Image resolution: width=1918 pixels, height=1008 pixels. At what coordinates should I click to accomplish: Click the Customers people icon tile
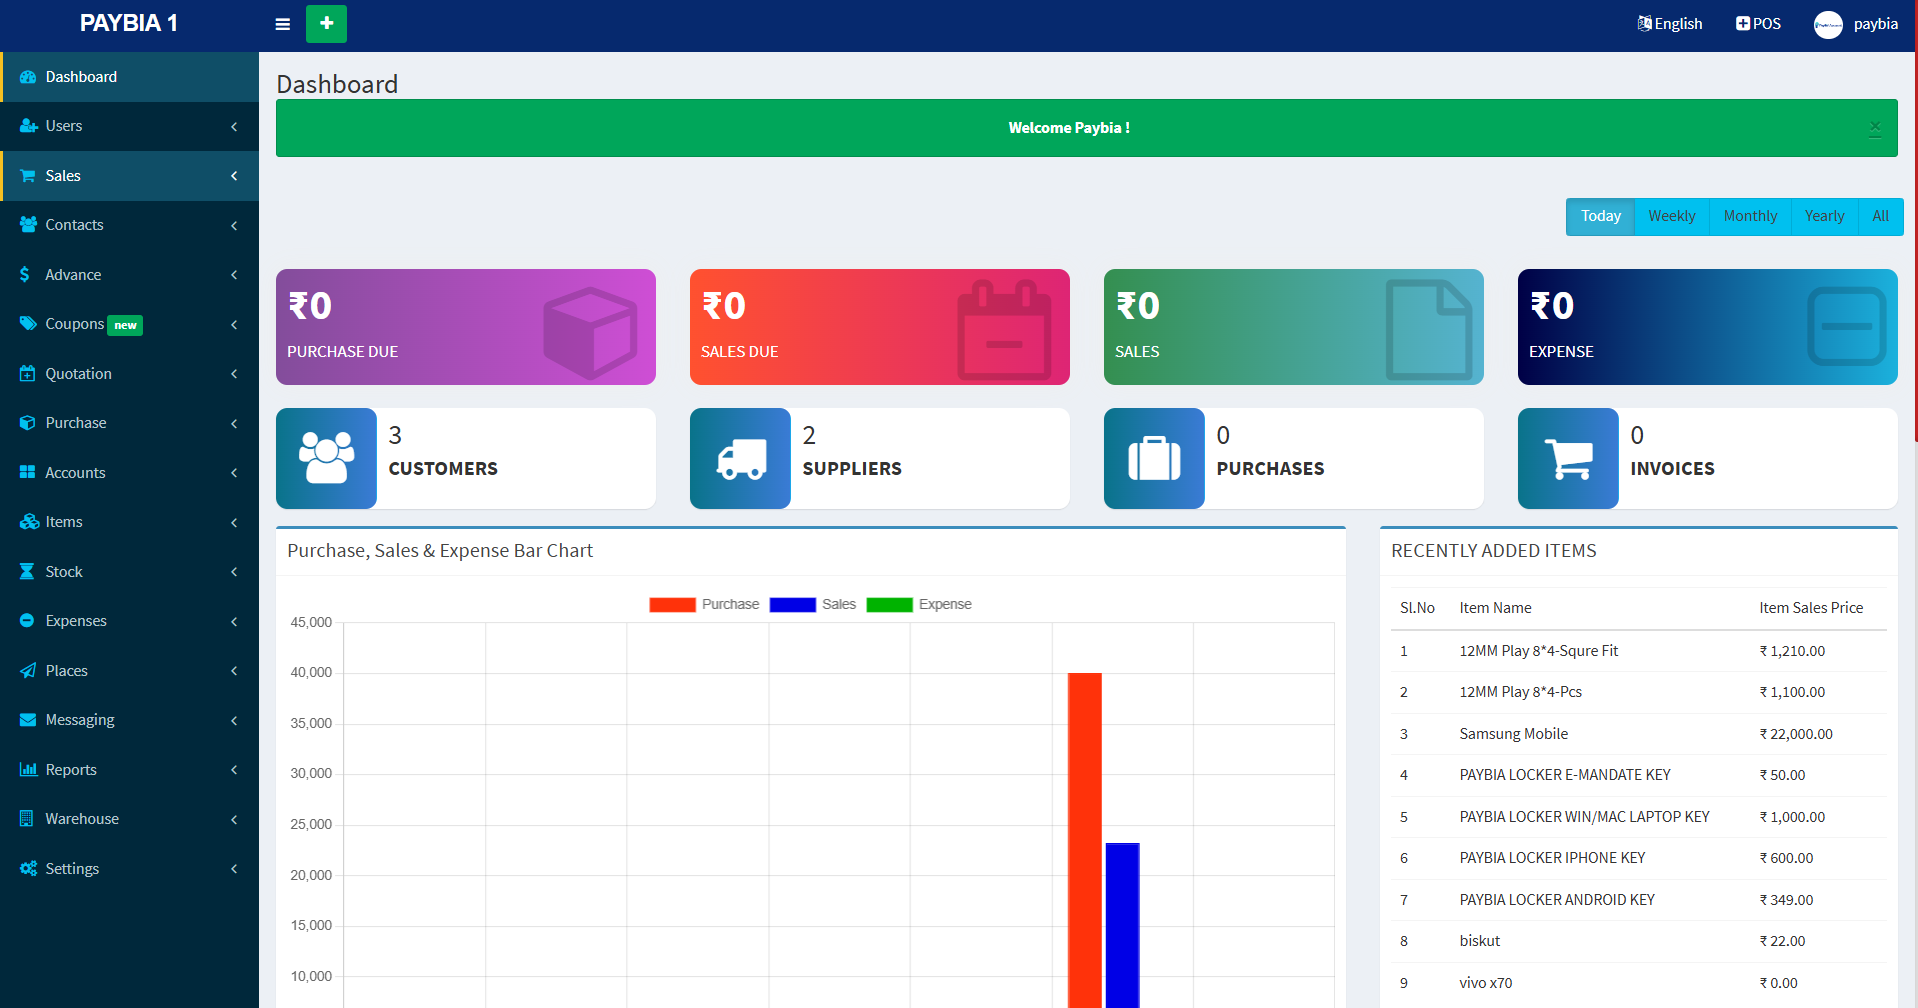point(326,458)
